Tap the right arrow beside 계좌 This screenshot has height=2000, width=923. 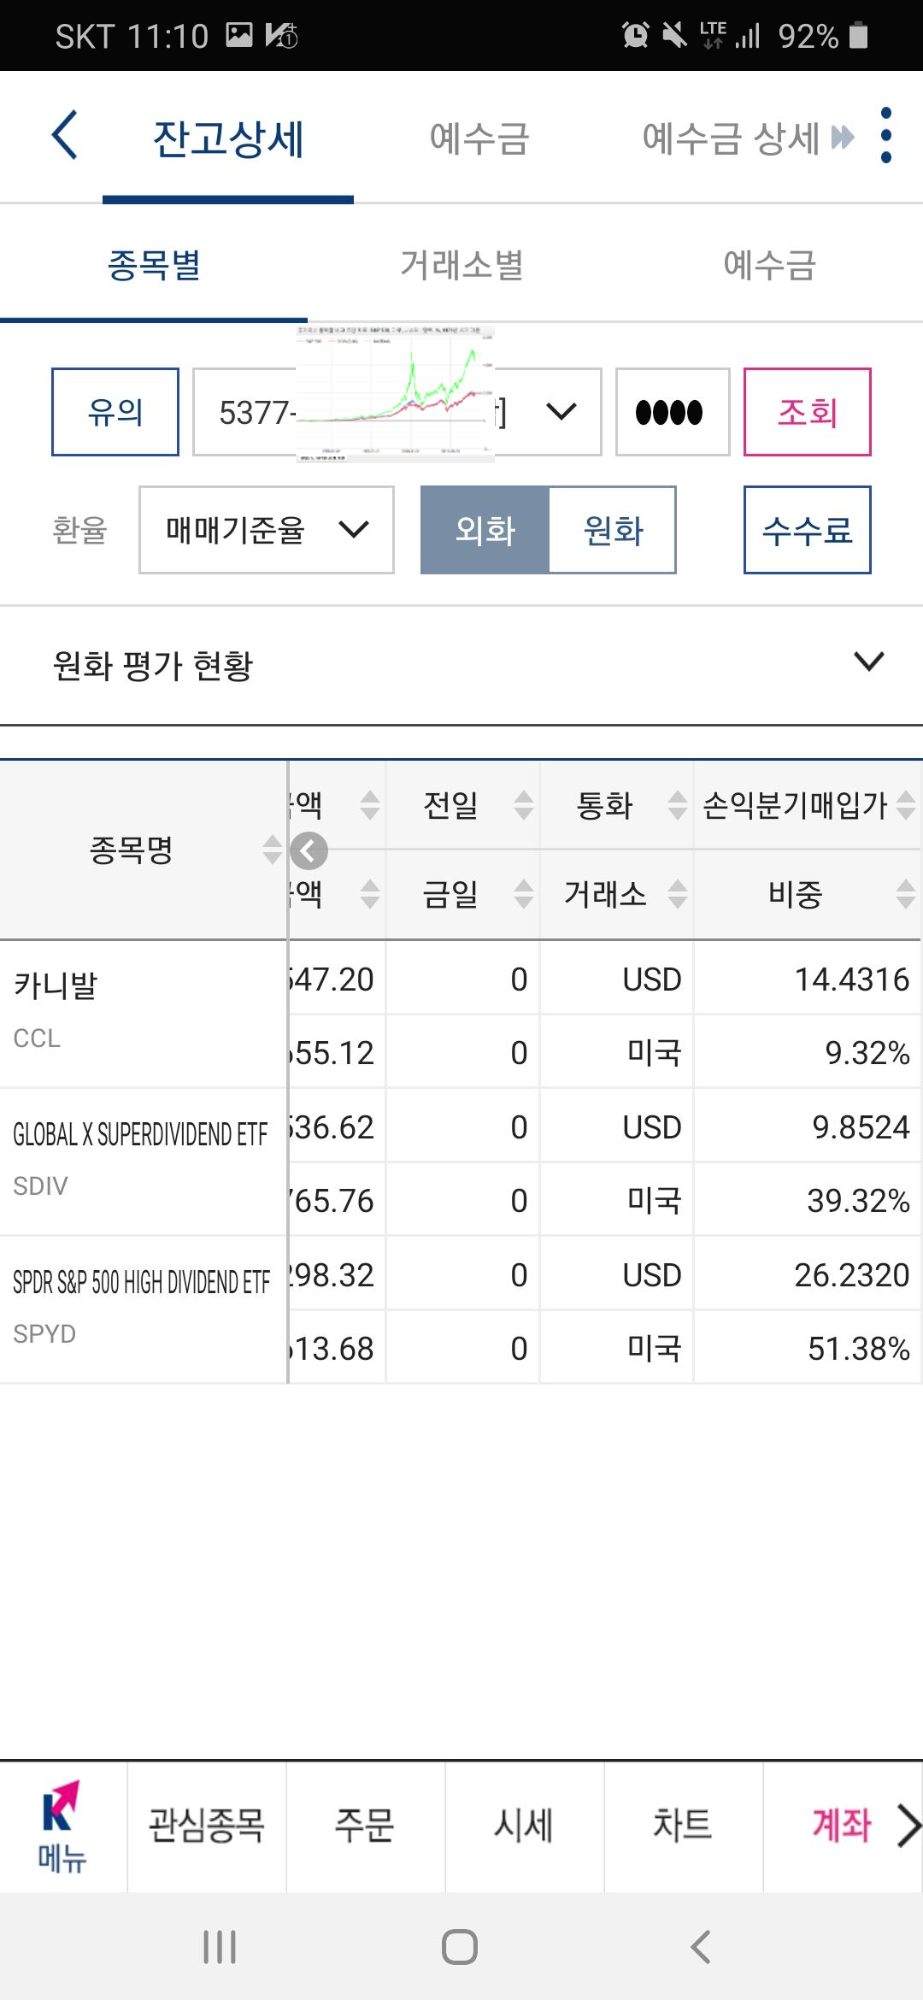(907, 1826)
